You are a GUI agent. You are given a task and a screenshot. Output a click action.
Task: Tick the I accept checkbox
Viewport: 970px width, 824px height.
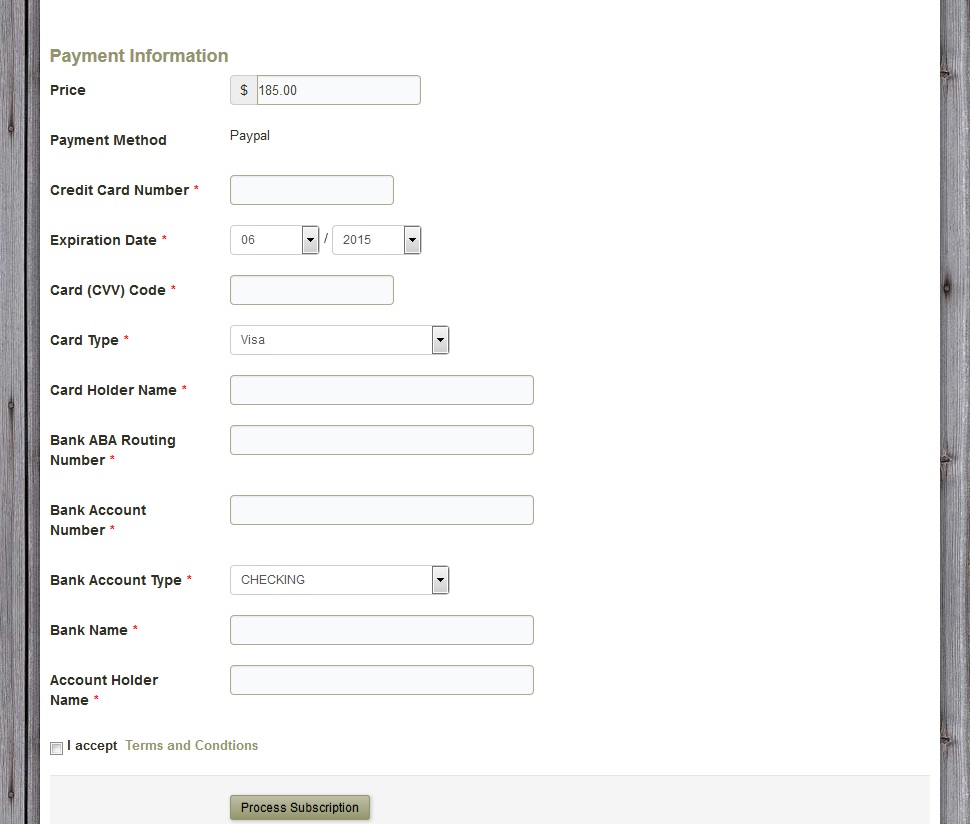[x=56, y=748]
